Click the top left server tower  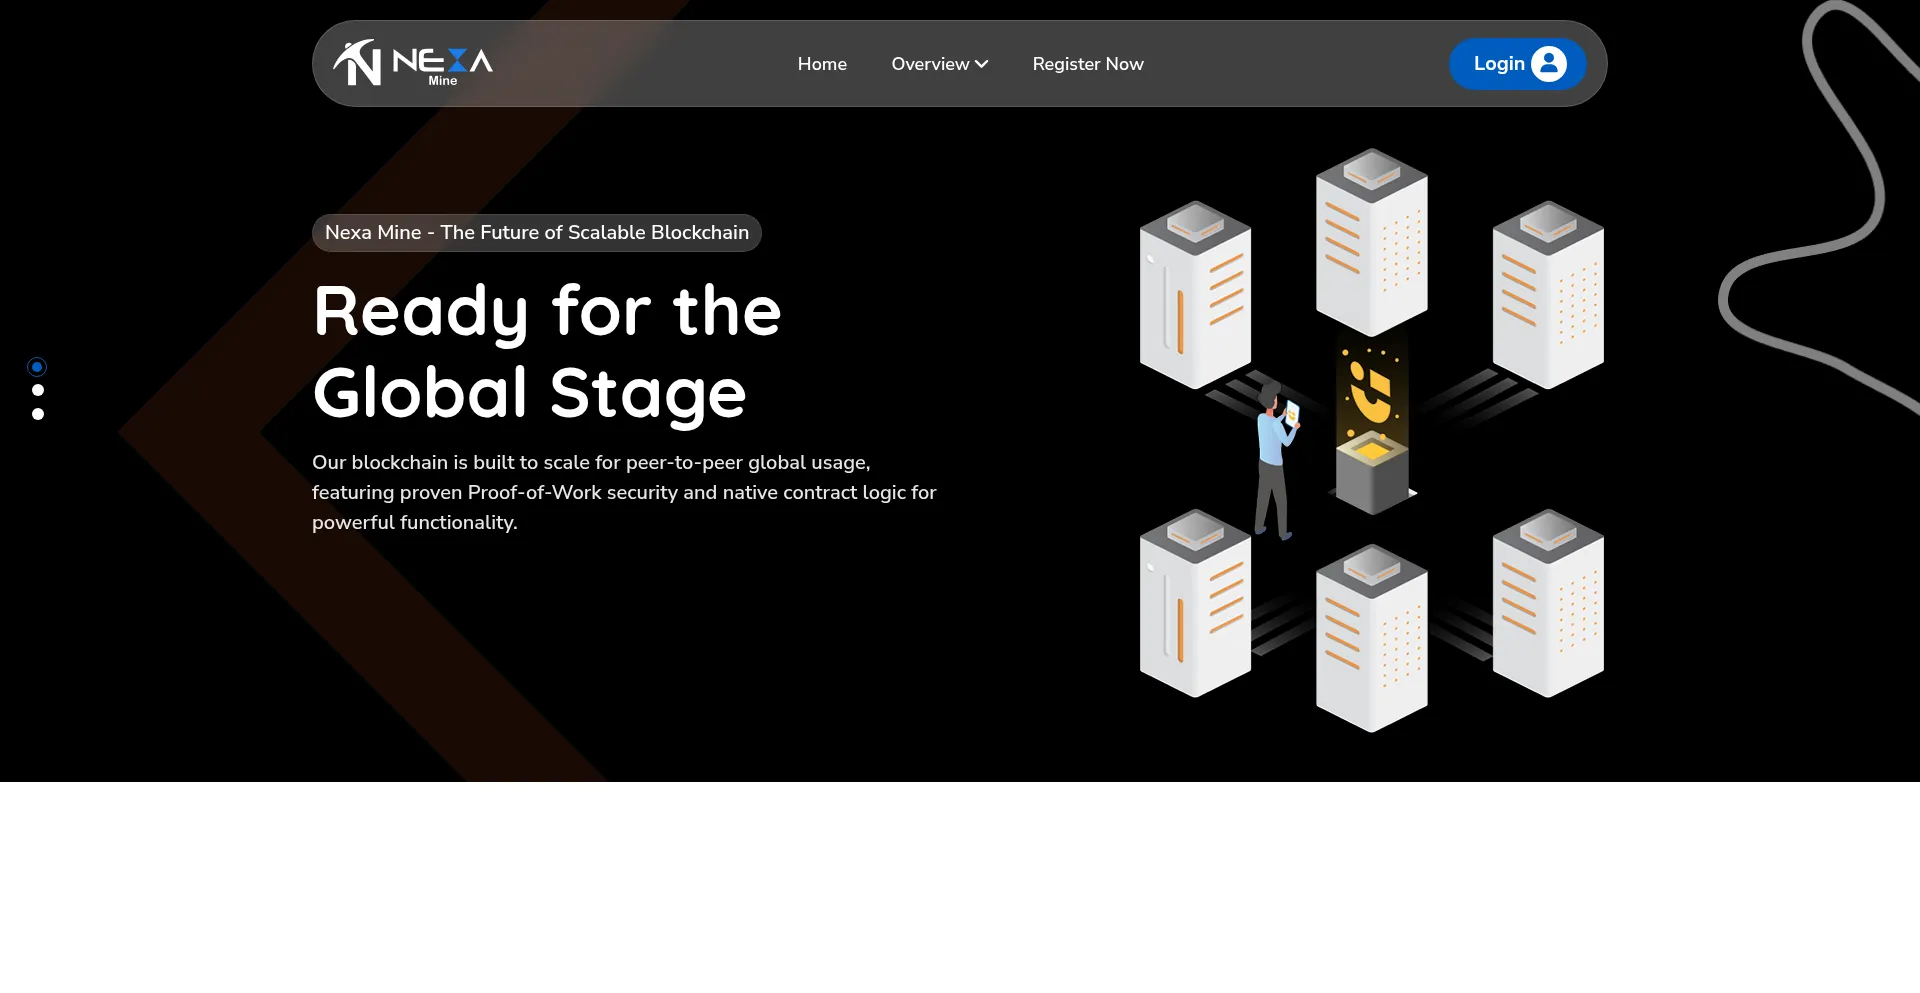pos(1195,295)
